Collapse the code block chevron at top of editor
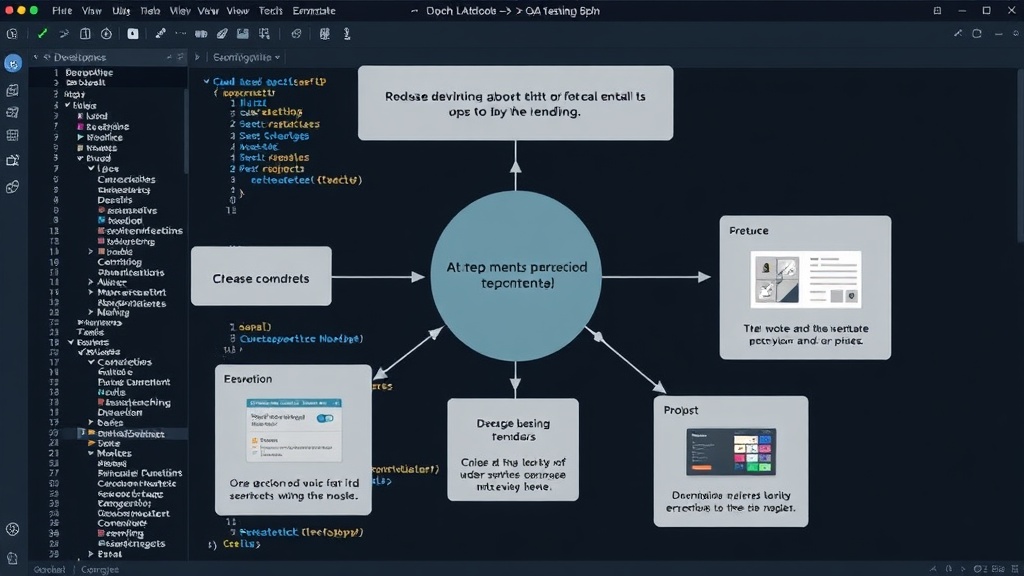1024x576 pixels. pyautogui.click(x=206, y=82)
